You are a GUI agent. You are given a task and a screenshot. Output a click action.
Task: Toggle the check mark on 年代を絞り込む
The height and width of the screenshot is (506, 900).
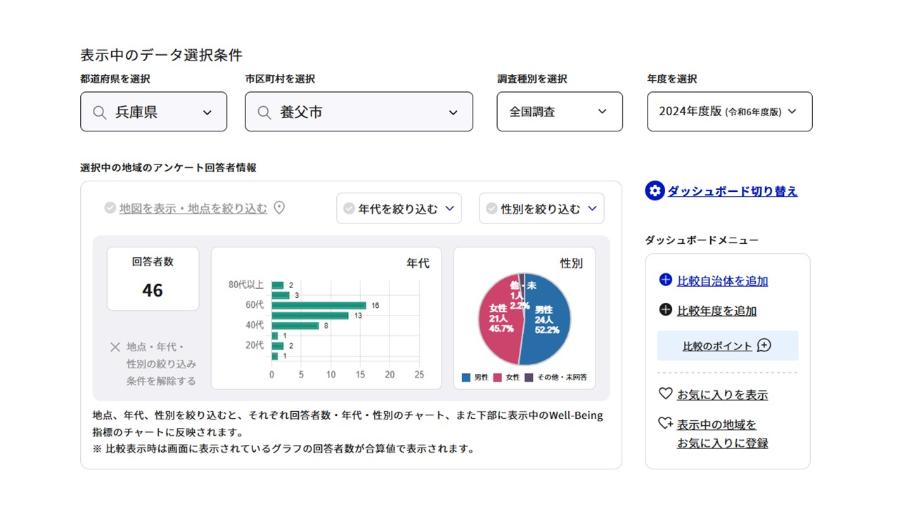(x=349, y=209)
